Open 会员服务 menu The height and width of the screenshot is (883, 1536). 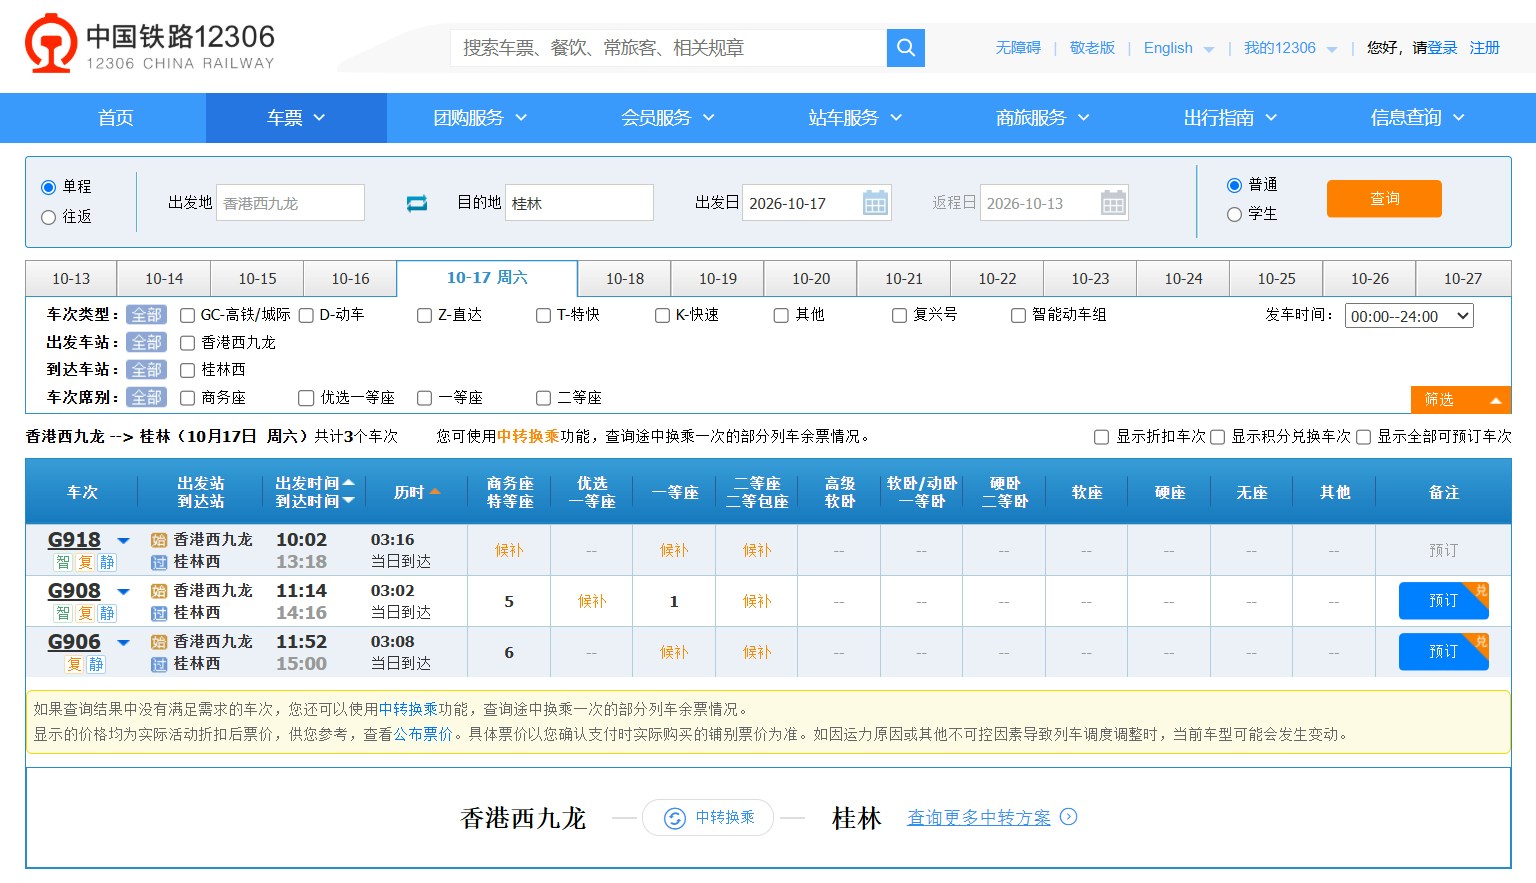coord(667,118)
